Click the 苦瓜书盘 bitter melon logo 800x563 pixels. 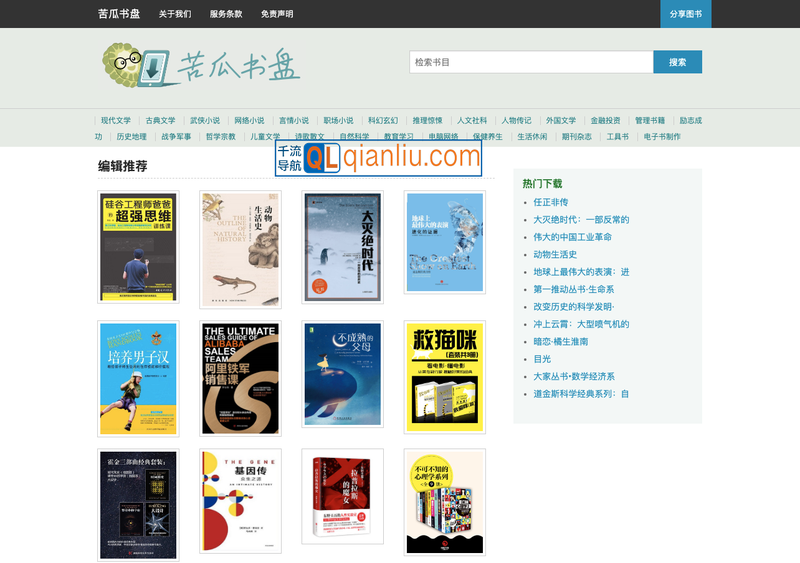coord(200,65)
